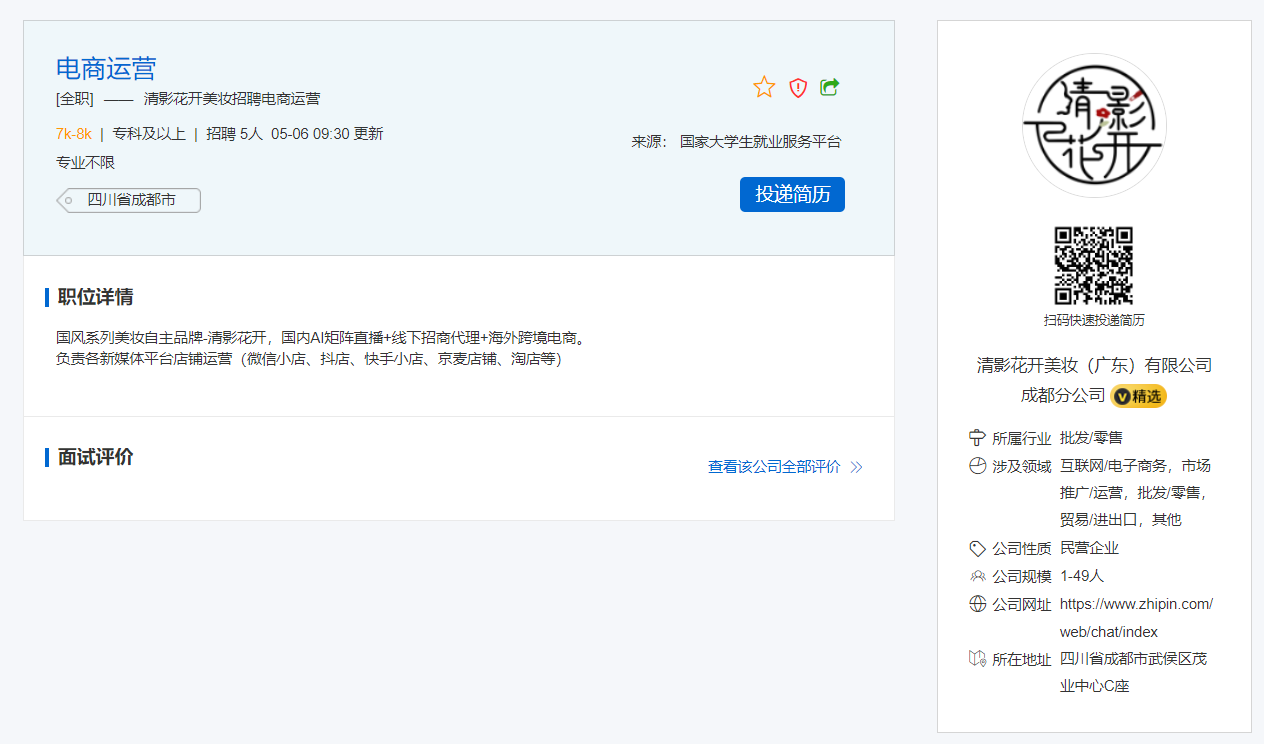Open 查看该公司全部评价 link
This screenshot has width=1264, height=744.
774,467
